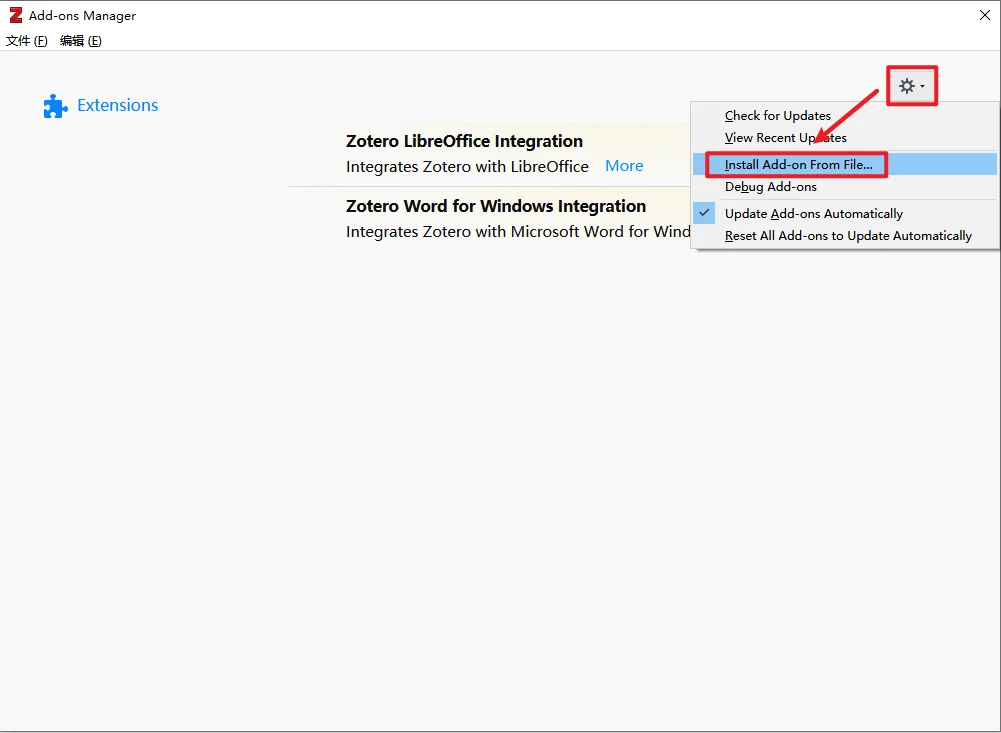Click 'Integrates Zotero with LibreOffice' description
The height and width of the screenshot is (733, 1001).
tap(467, 167)
